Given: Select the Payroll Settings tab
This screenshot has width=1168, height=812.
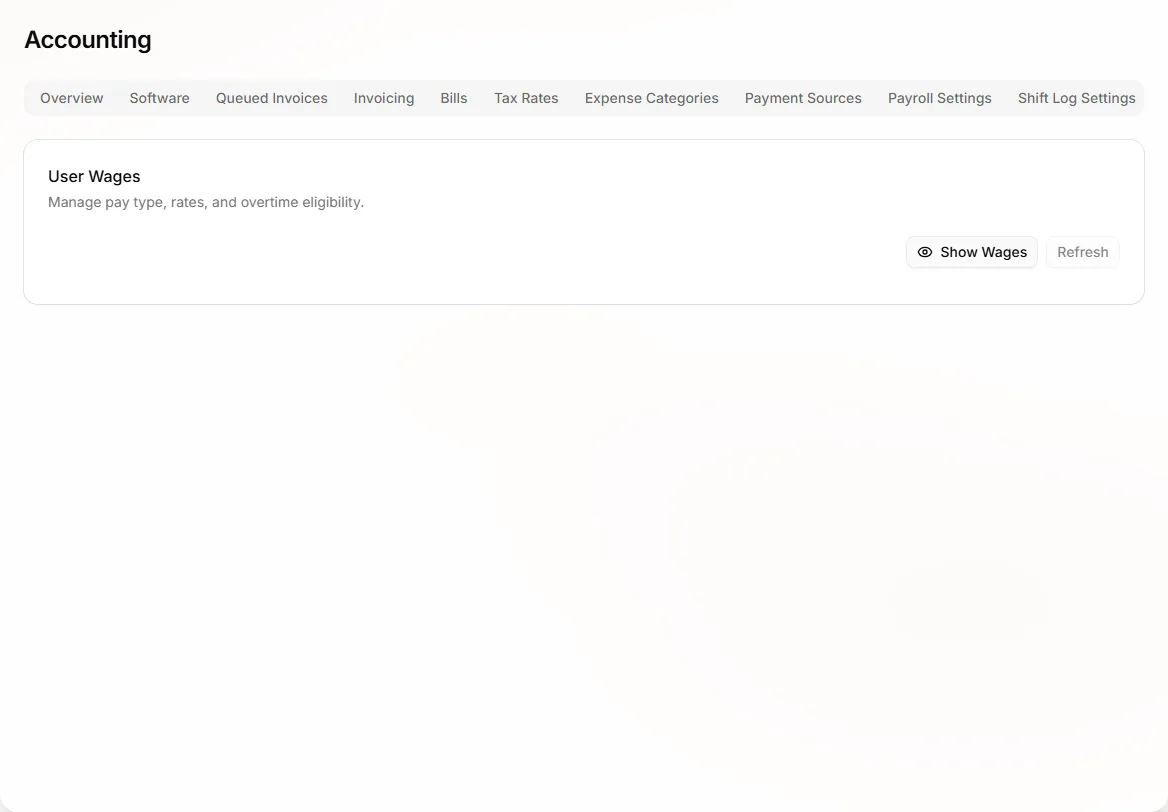Looking at the screenshot, I should click(x=939, y=98).
